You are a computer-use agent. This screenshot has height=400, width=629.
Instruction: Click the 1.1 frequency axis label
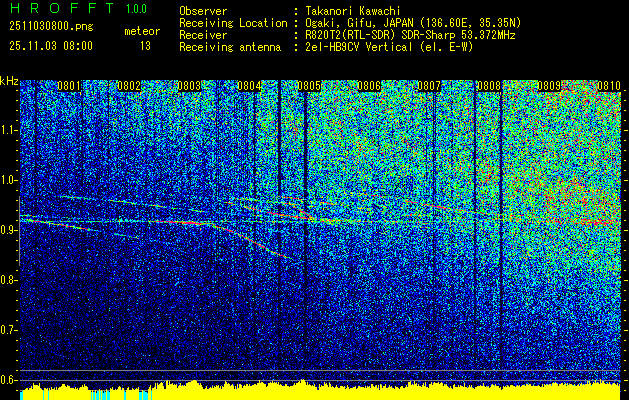pyautogui.click(x=8, y=130)
